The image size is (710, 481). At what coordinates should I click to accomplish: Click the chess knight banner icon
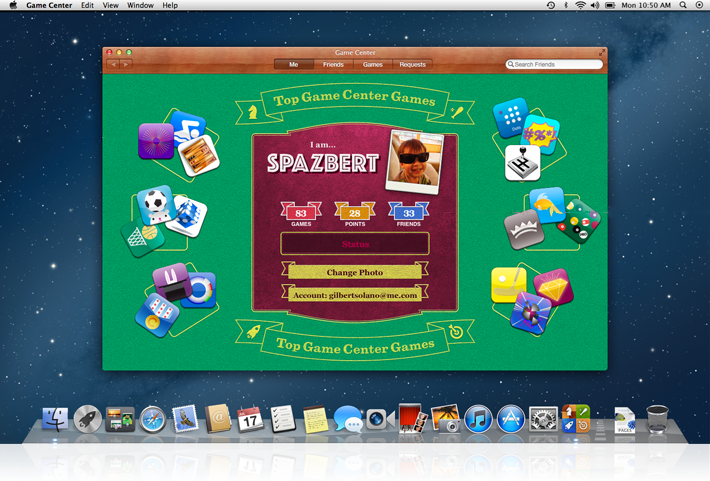[x=253, y=112]
